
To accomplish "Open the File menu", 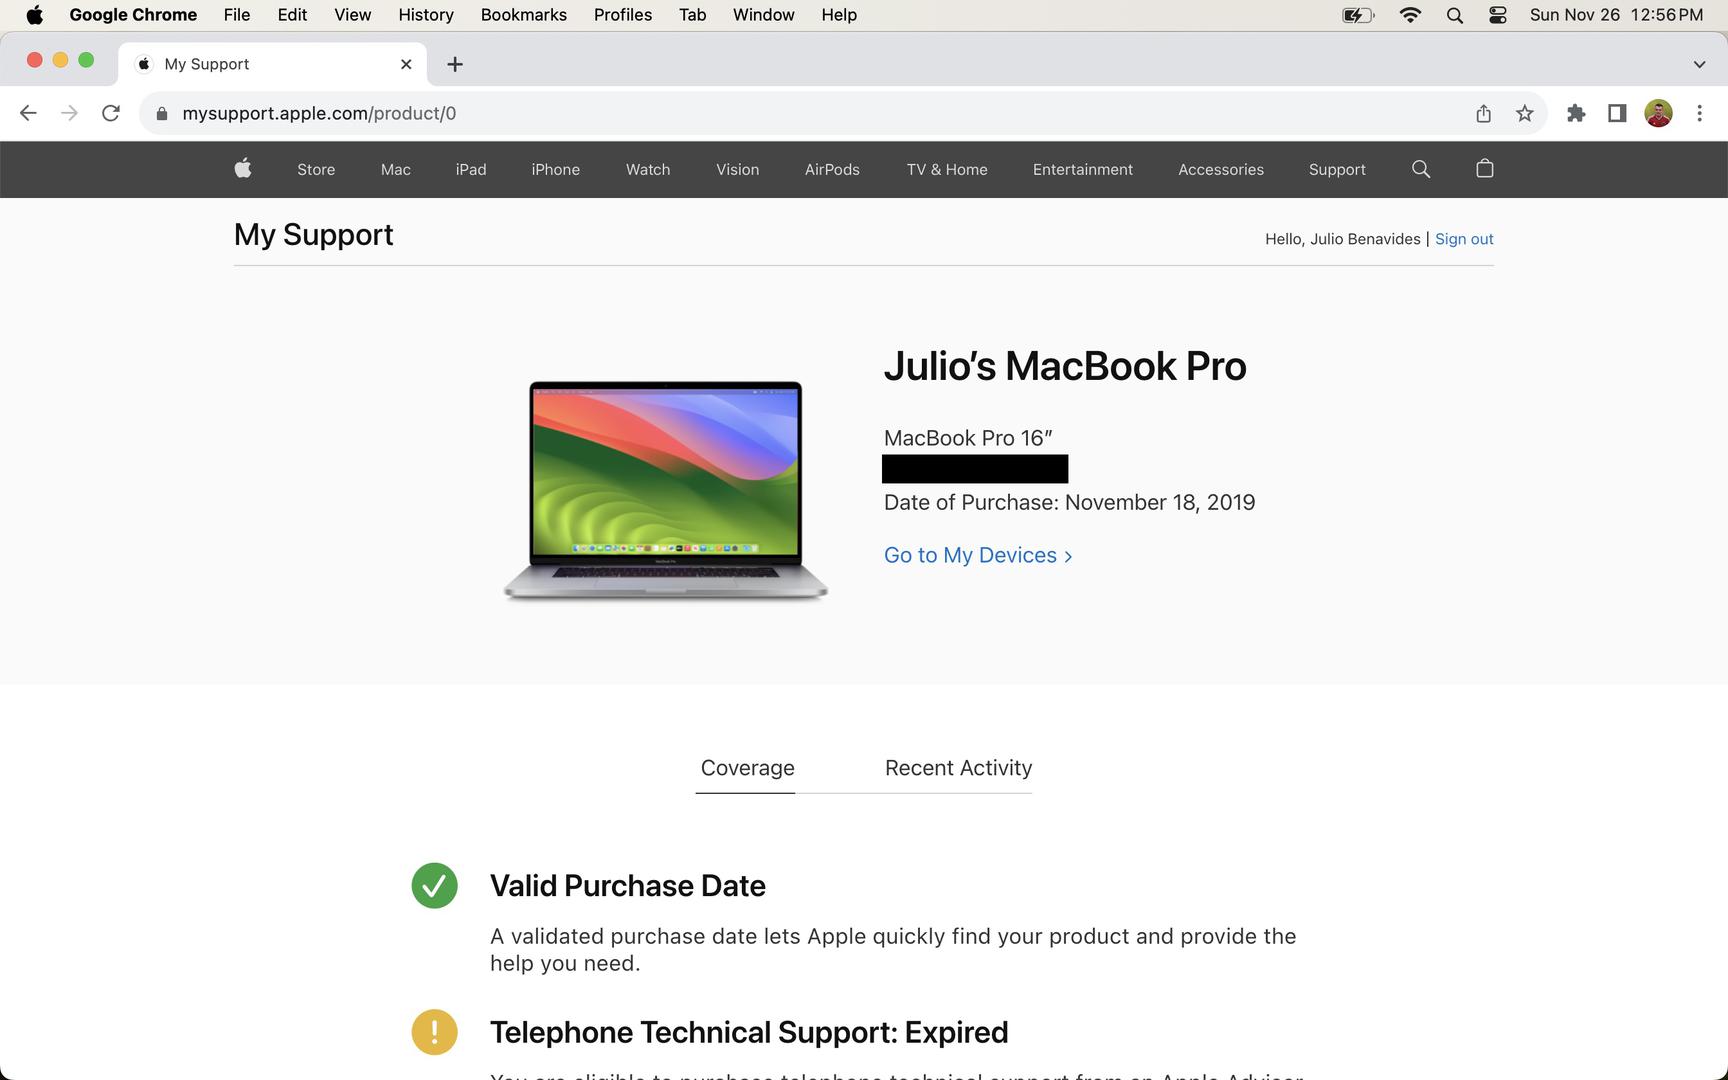I will 237,15.
